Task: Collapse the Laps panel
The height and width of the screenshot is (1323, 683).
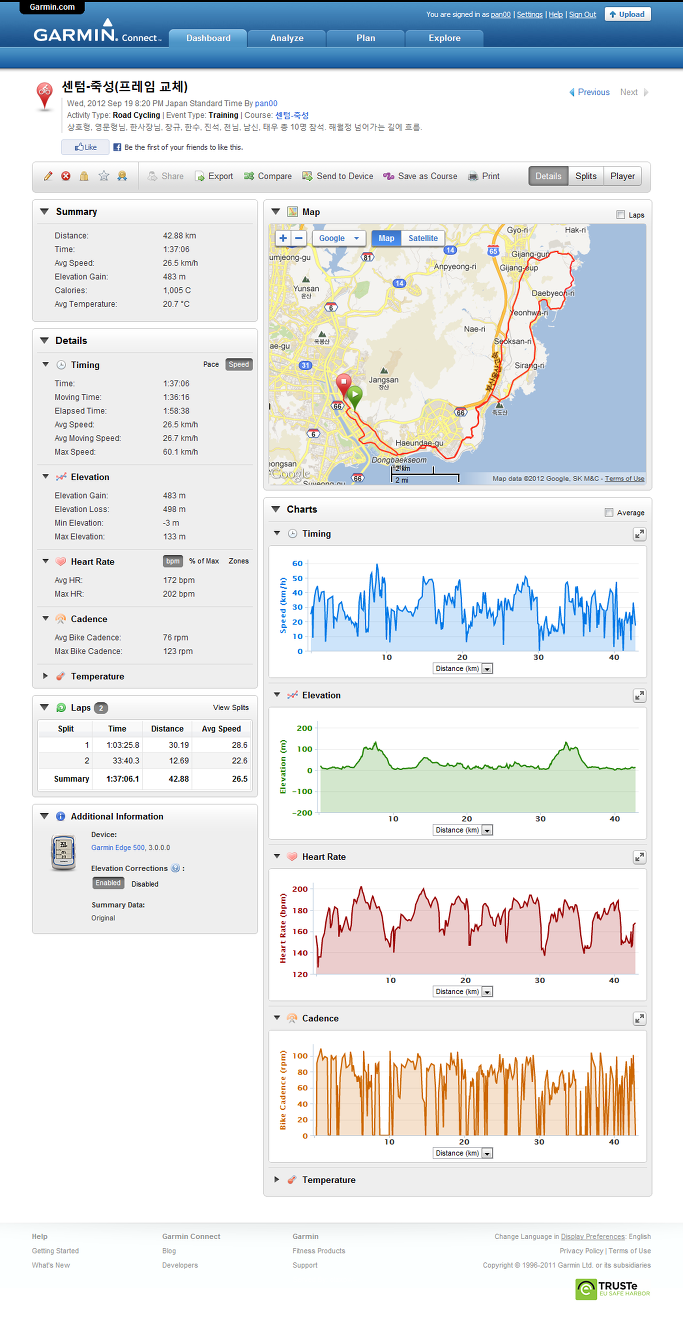Action: click(45, 708)
